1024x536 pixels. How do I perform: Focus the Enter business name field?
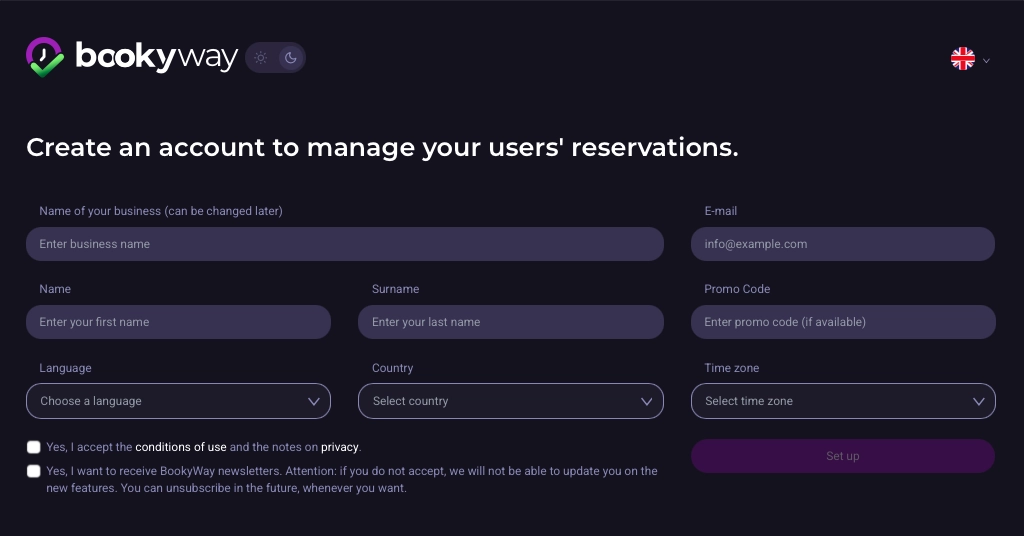344,244
